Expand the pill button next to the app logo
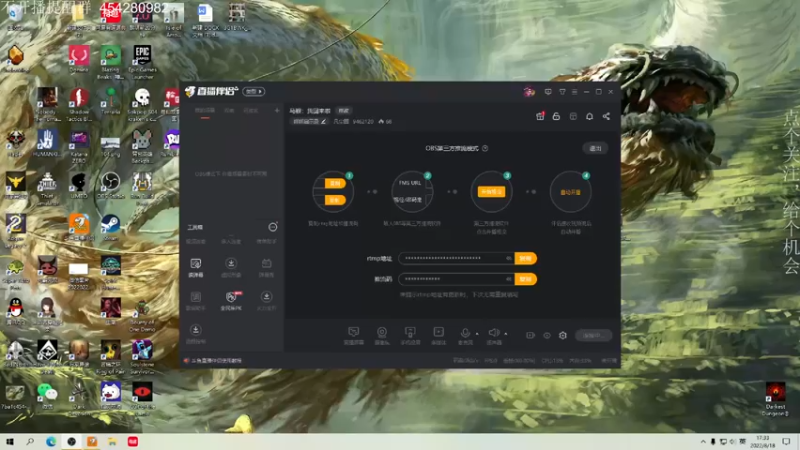Screen dimensions: 800x450 pyautogui.click(x=254, y=92)
